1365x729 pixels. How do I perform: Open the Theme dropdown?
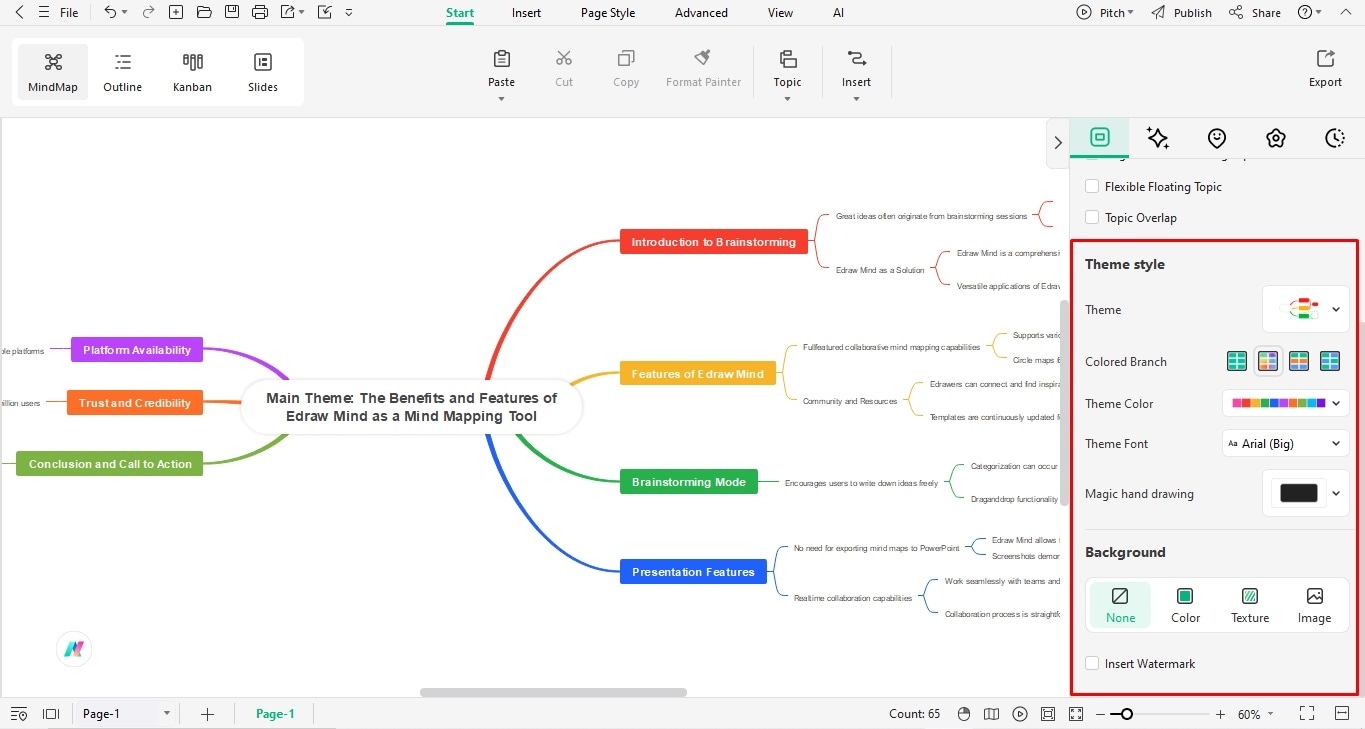pos(1306,310)
